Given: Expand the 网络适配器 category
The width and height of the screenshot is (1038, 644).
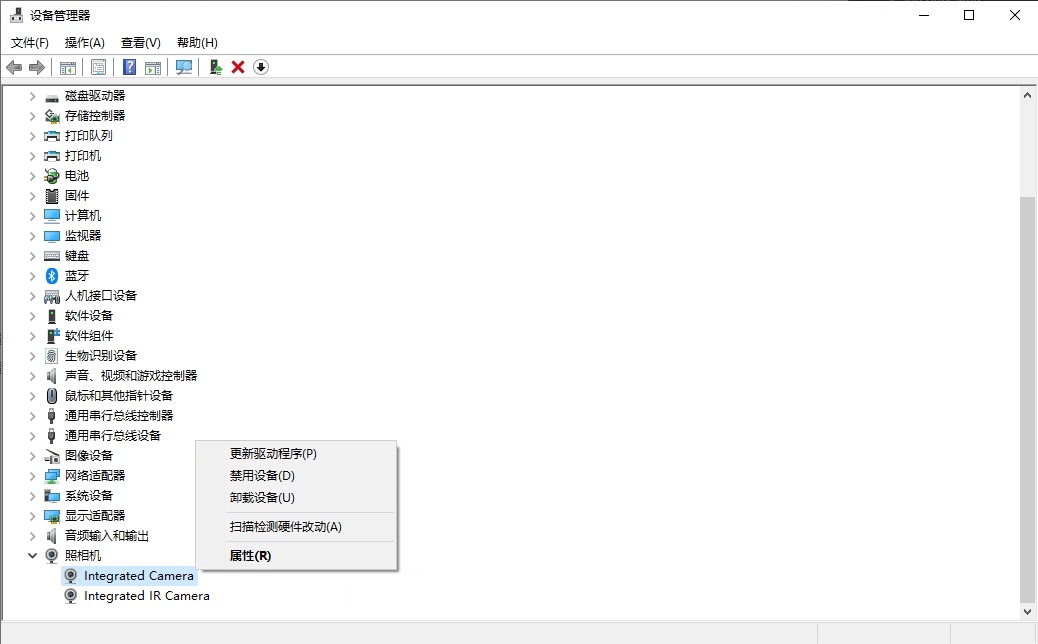Looking at the screenshot, I should tap(32, 476).
